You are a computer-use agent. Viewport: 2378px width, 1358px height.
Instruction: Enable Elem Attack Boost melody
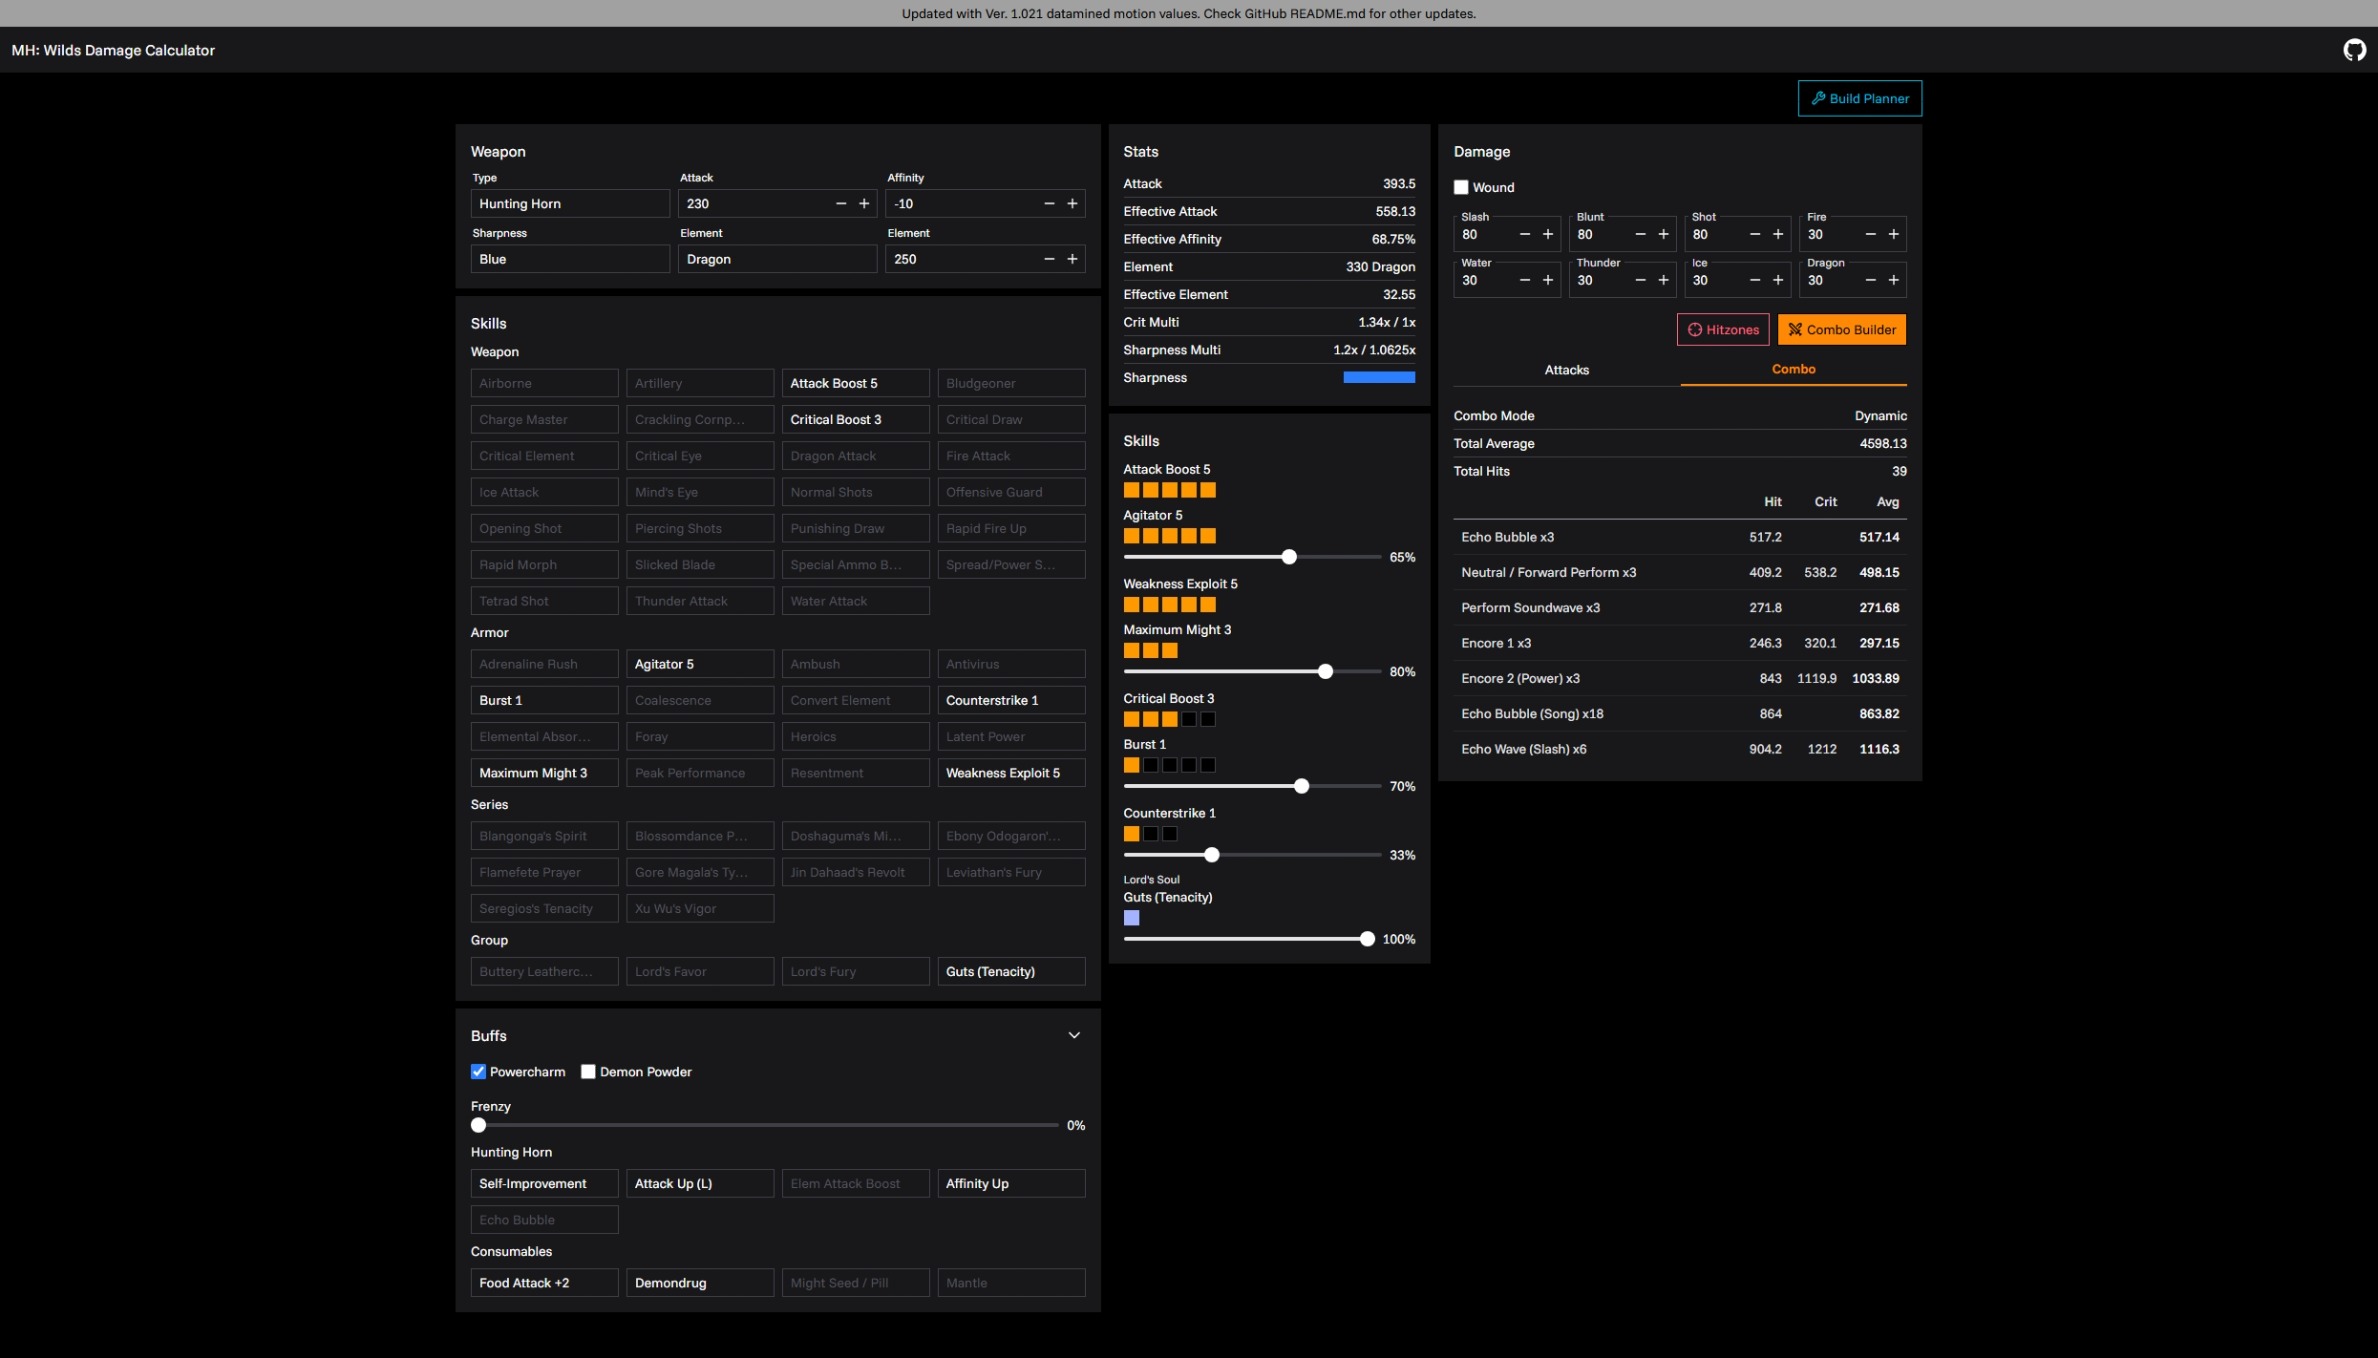(856, 1183)
